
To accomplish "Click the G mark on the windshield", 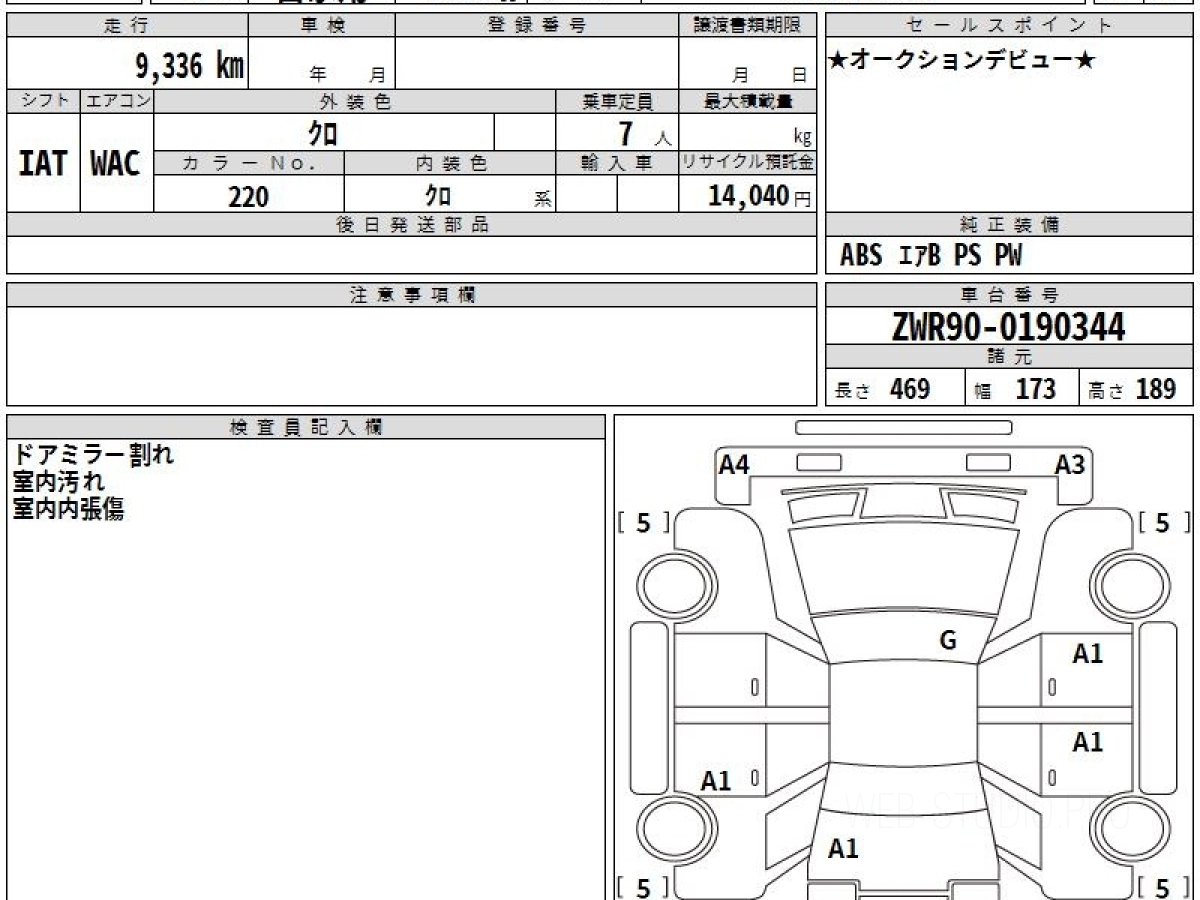I will 948,641.
